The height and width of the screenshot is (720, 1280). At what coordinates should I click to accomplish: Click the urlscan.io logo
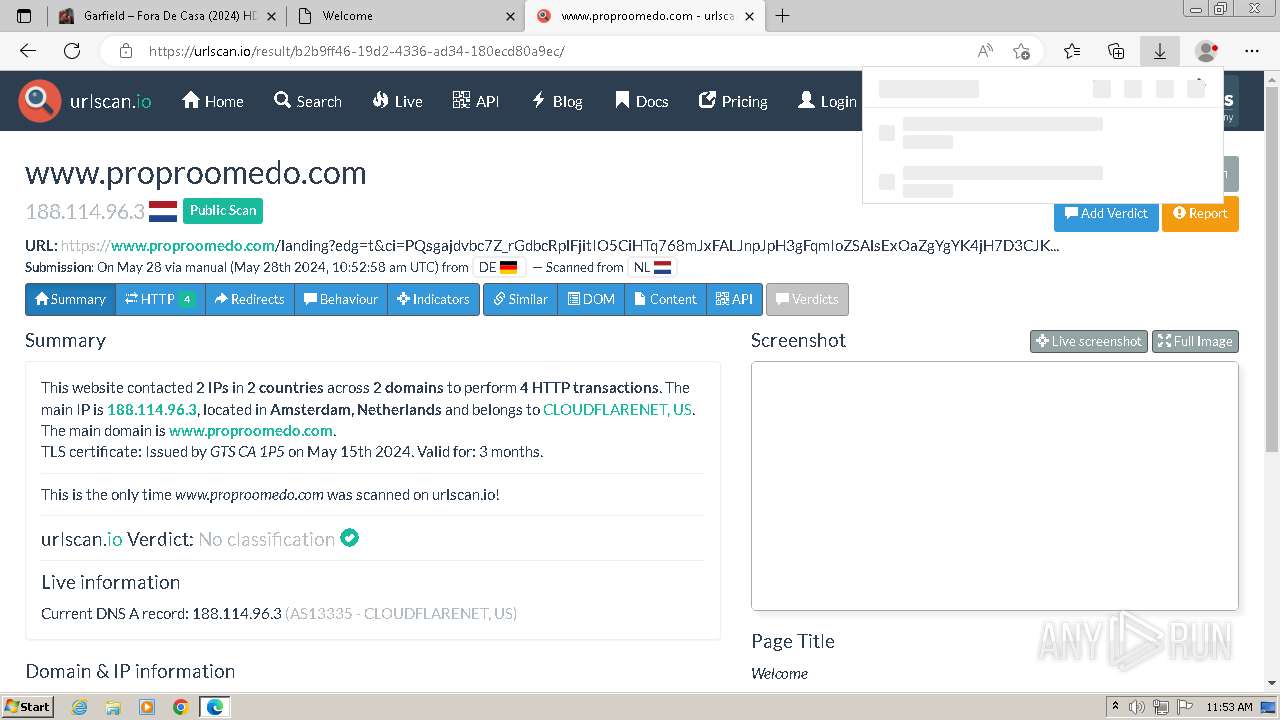pyautogui.click(x=85, y=101)
